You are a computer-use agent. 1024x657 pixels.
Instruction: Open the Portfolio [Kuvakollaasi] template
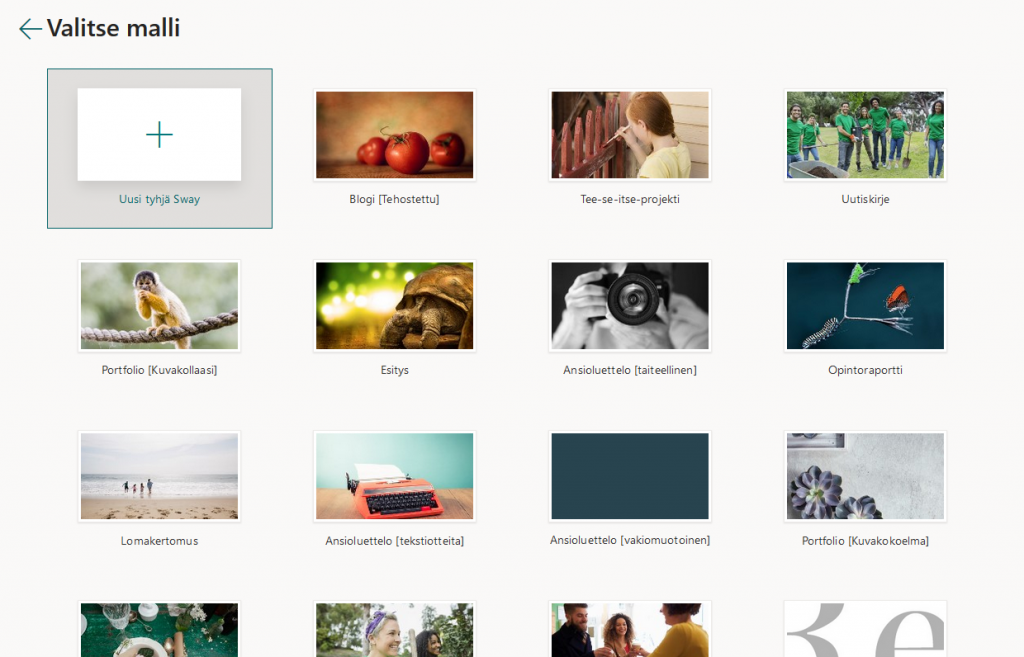click(159, 305)
